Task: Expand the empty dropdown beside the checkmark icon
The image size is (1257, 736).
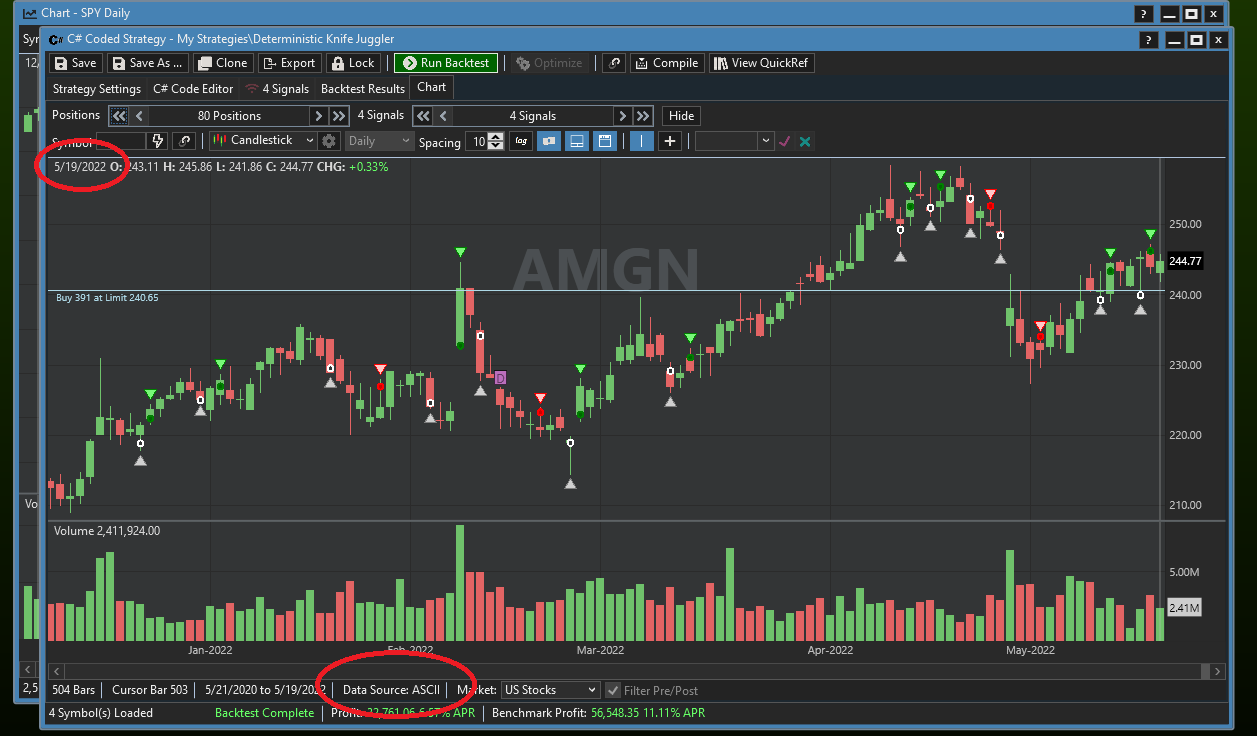Action: click(x=765, y=142)
